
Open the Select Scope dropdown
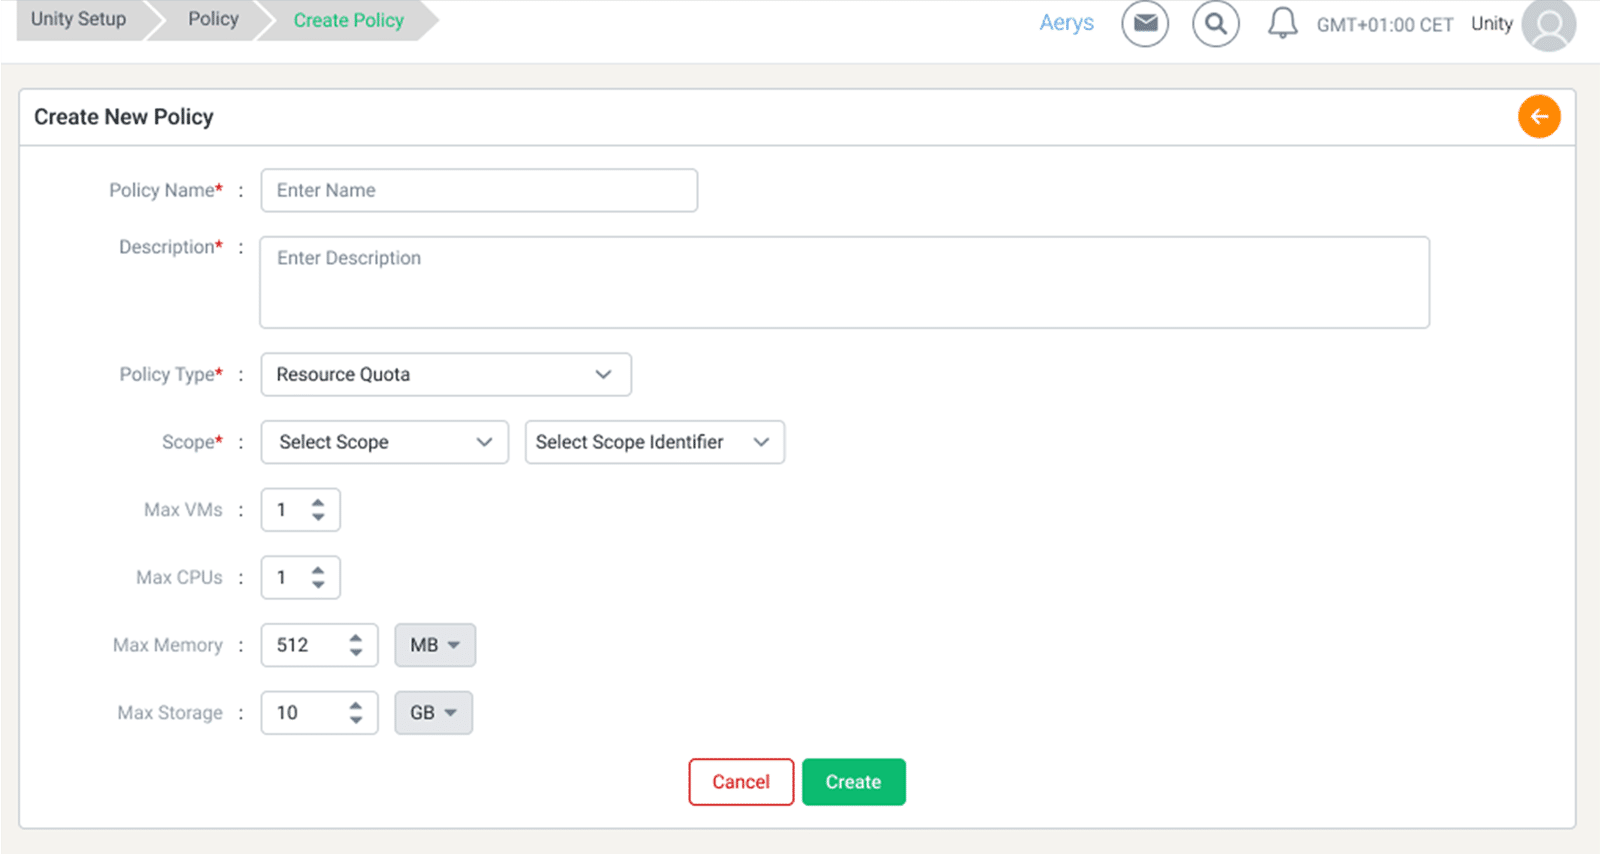384,442
